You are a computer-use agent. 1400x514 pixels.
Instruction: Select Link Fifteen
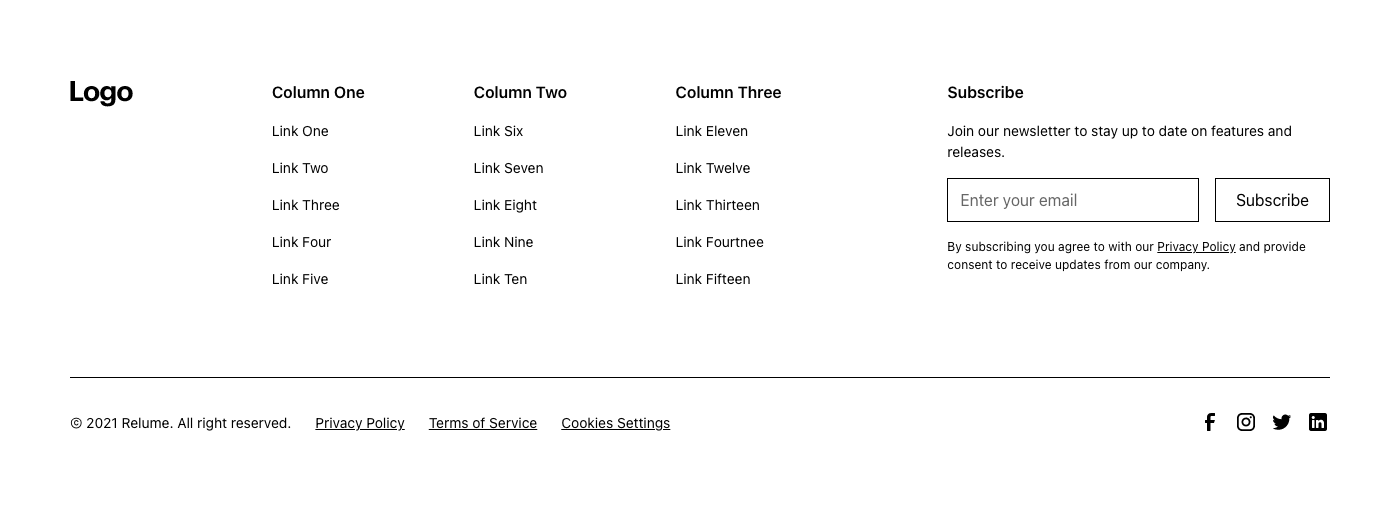click(x=712, y=279)
